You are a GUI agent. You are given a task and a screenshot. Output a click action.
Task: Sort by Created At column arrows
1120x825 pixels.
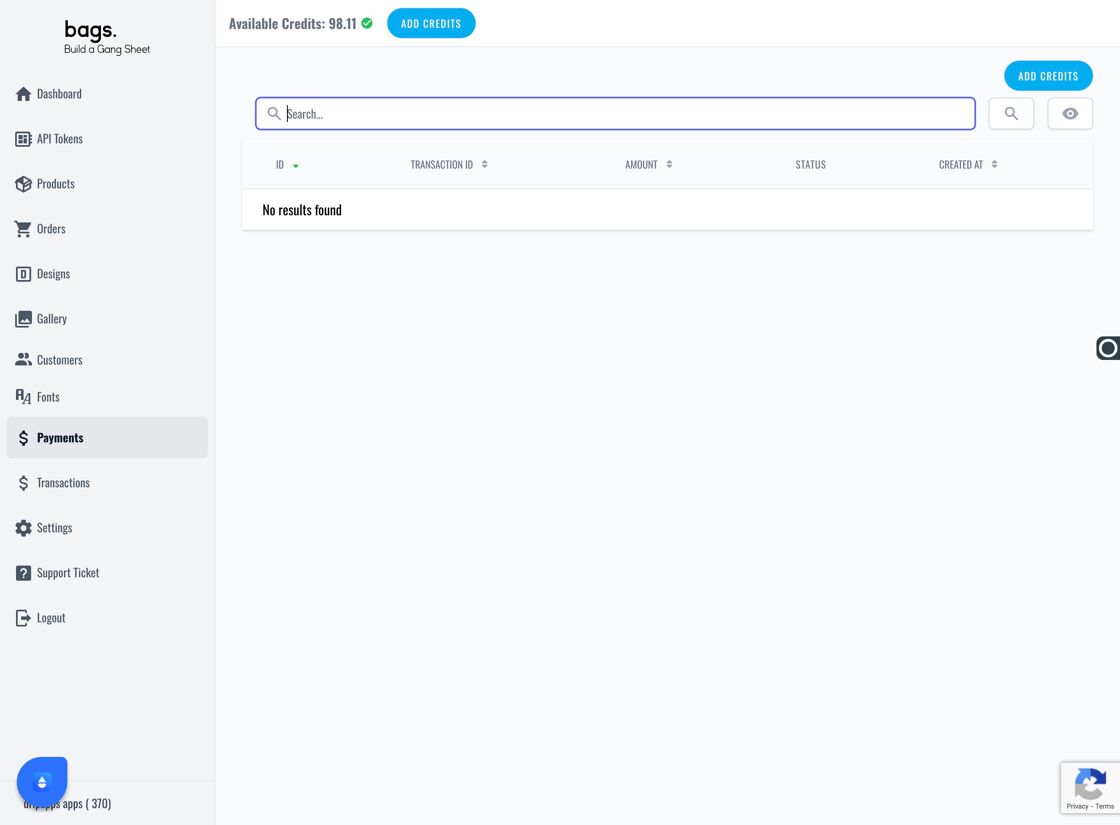tap(994, 164)
